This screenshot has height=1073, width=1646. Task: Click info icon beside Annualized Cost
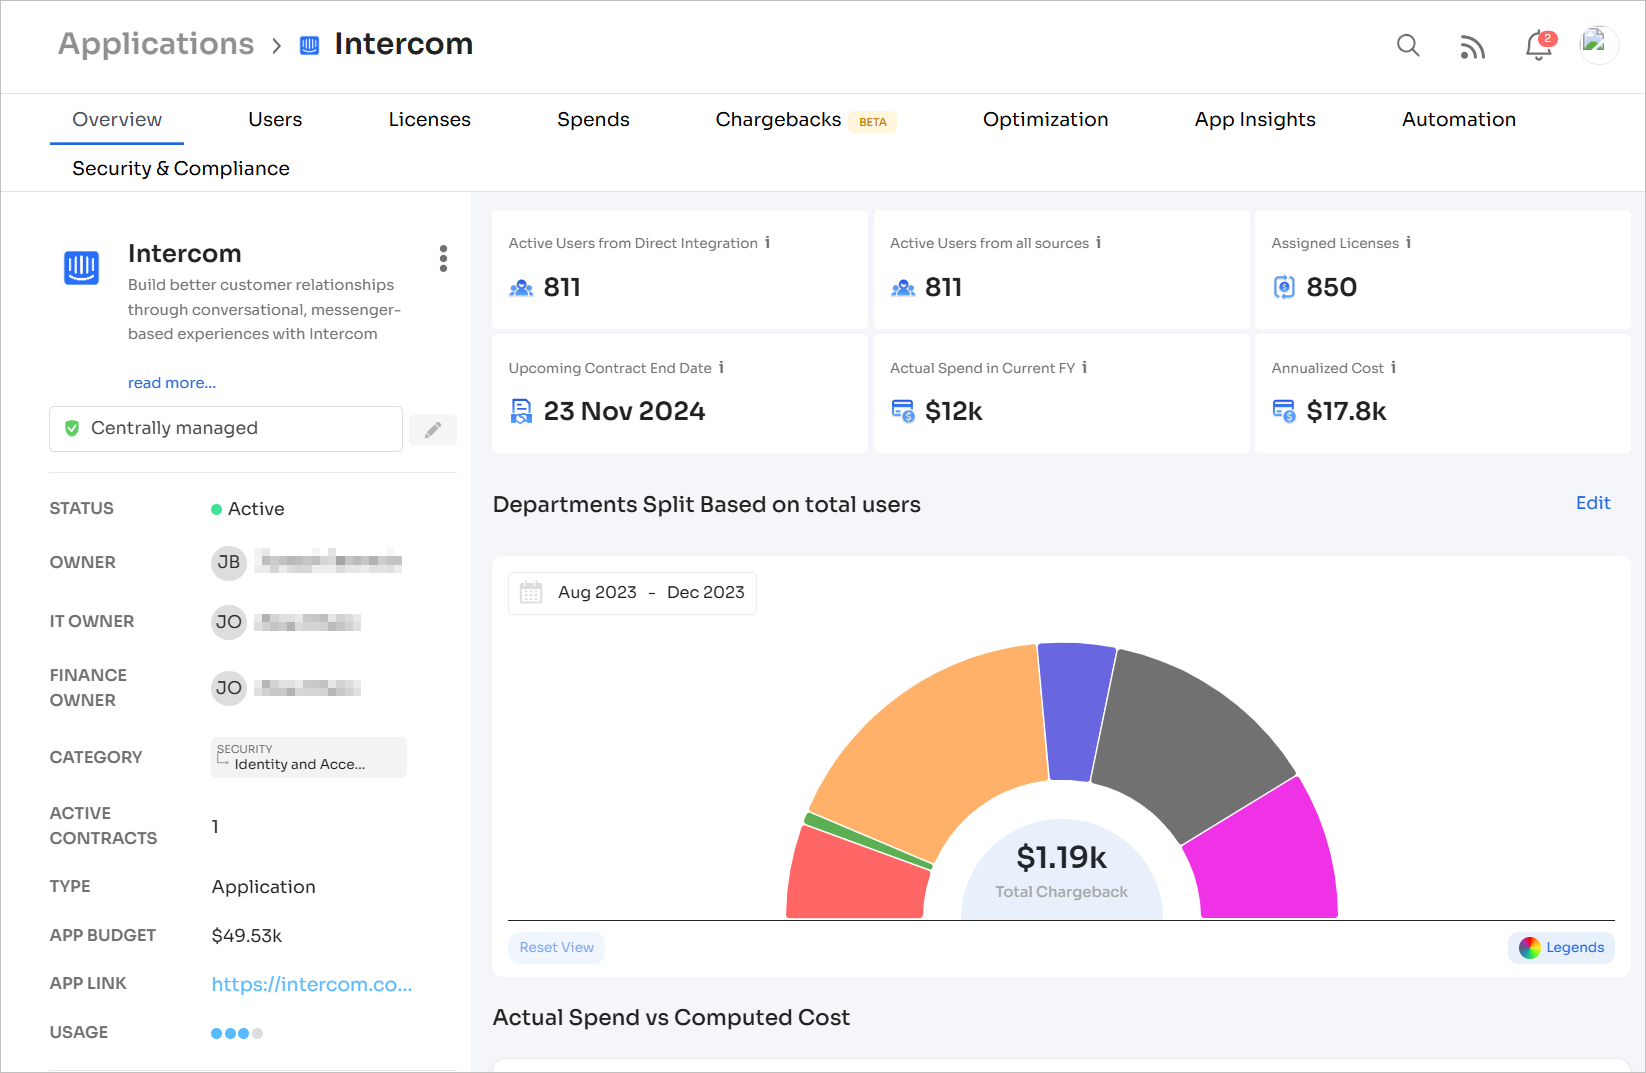coord(1394,368)
